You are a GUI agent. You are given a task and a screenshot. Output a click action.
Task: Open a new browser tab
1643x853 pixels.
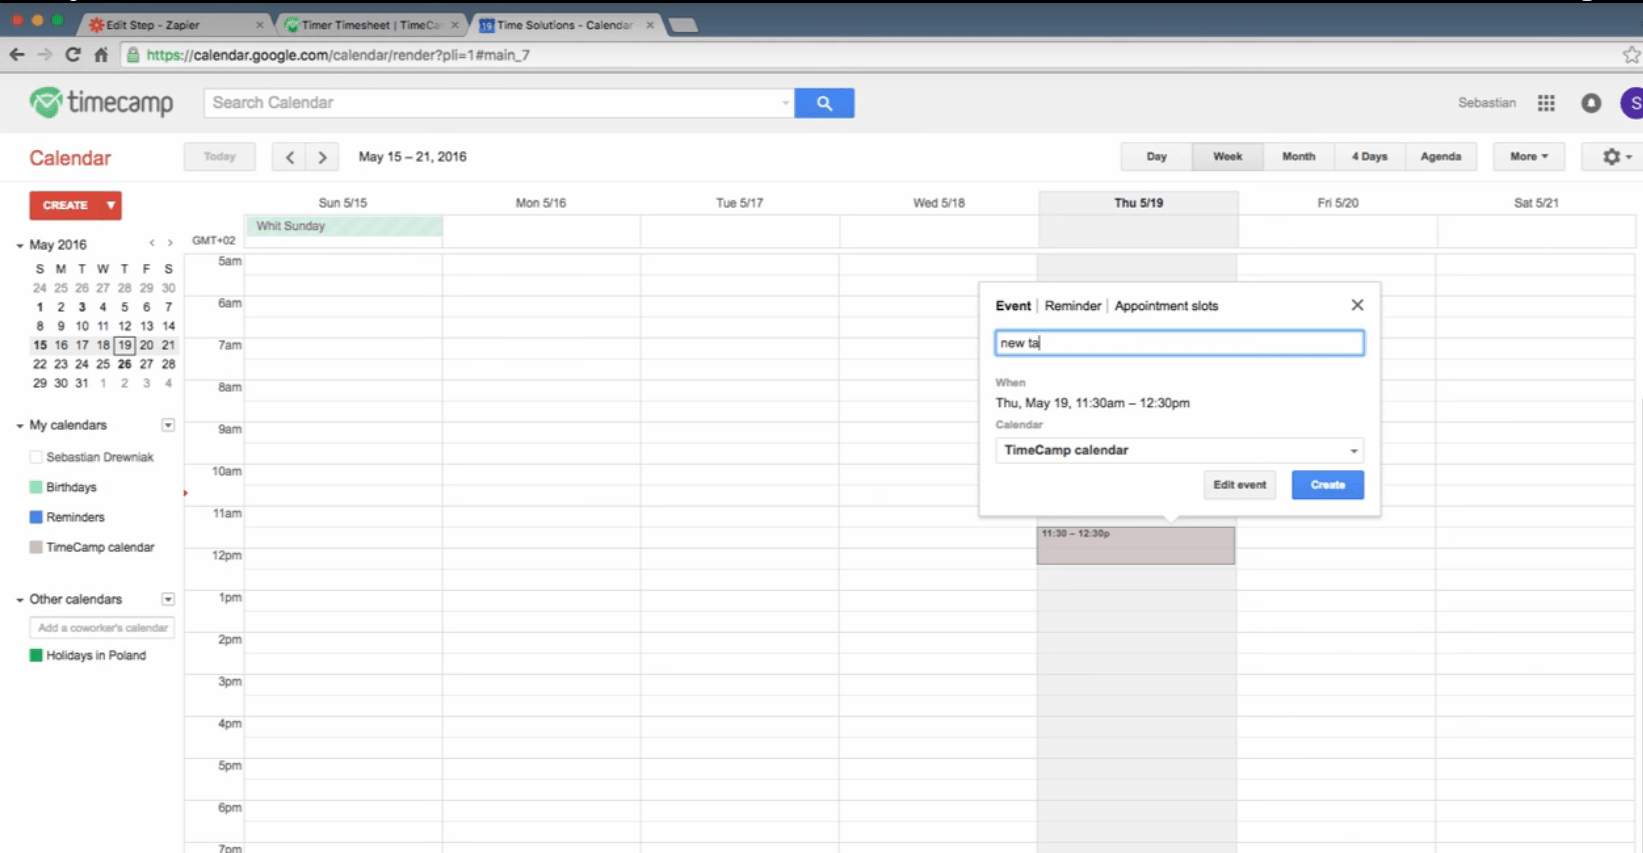[x=683, y=25]
